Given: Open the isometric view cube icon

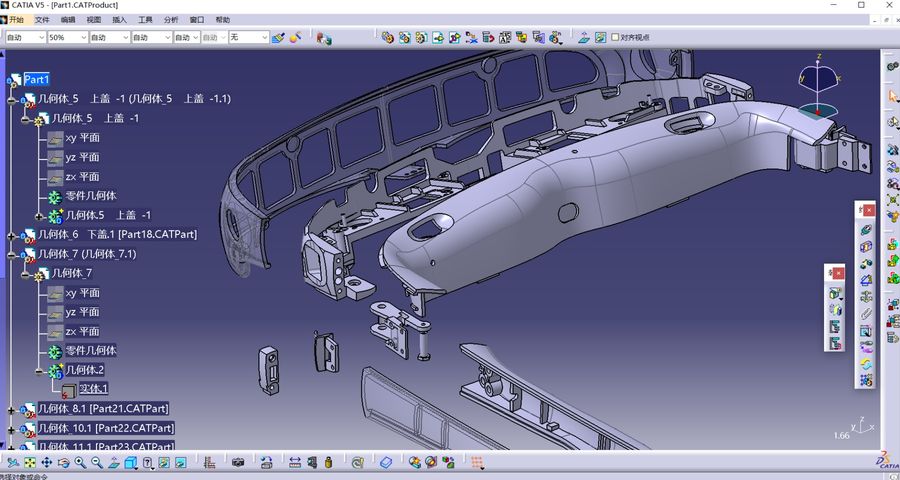Looking at the screenshot, I should click(131, 462).
